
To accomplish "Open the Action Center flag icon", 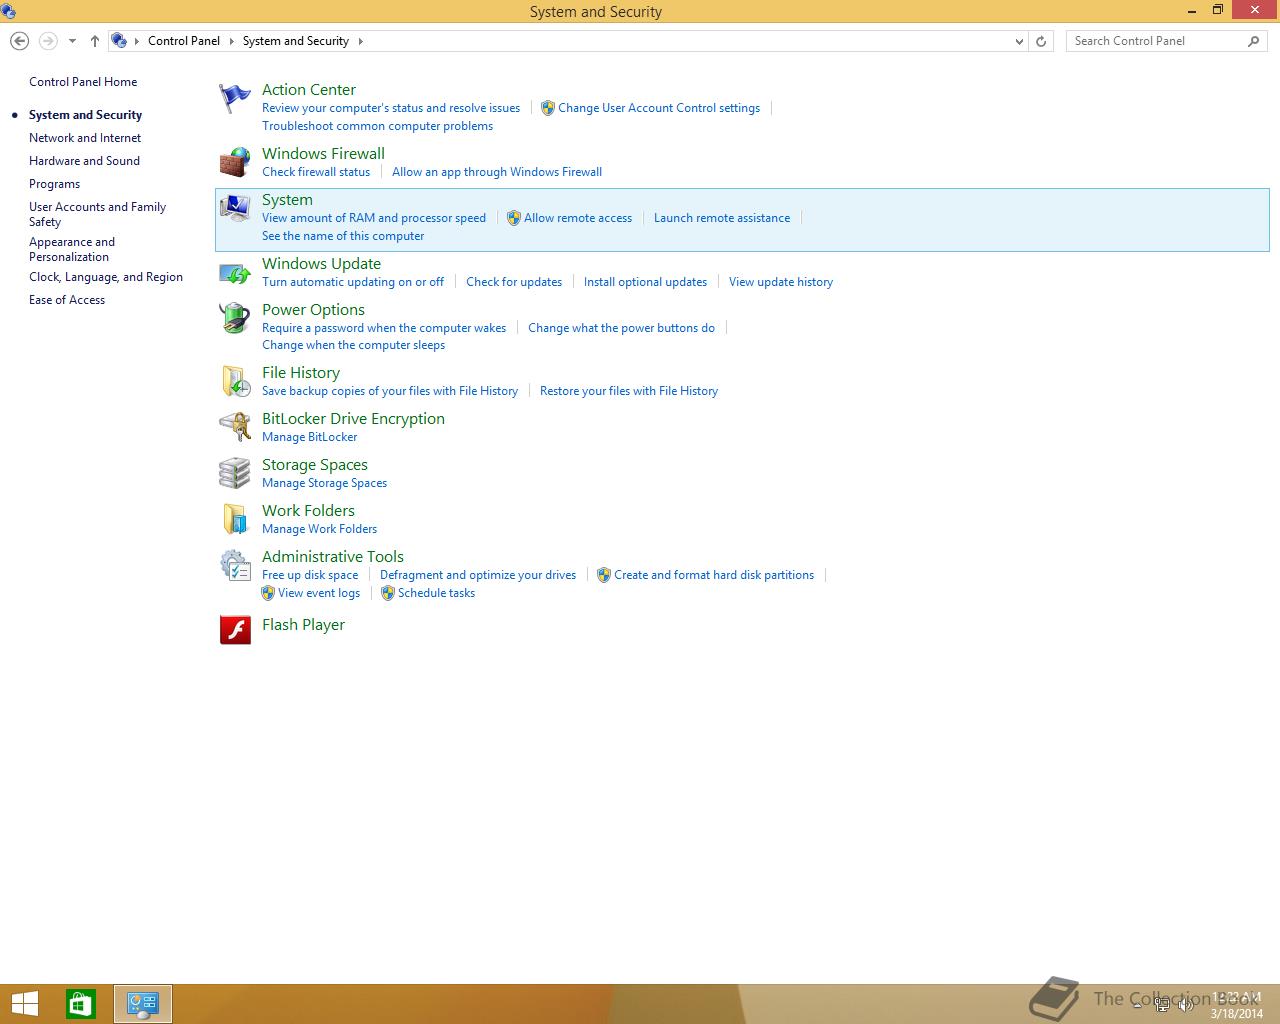I will [x=235, y=99].
